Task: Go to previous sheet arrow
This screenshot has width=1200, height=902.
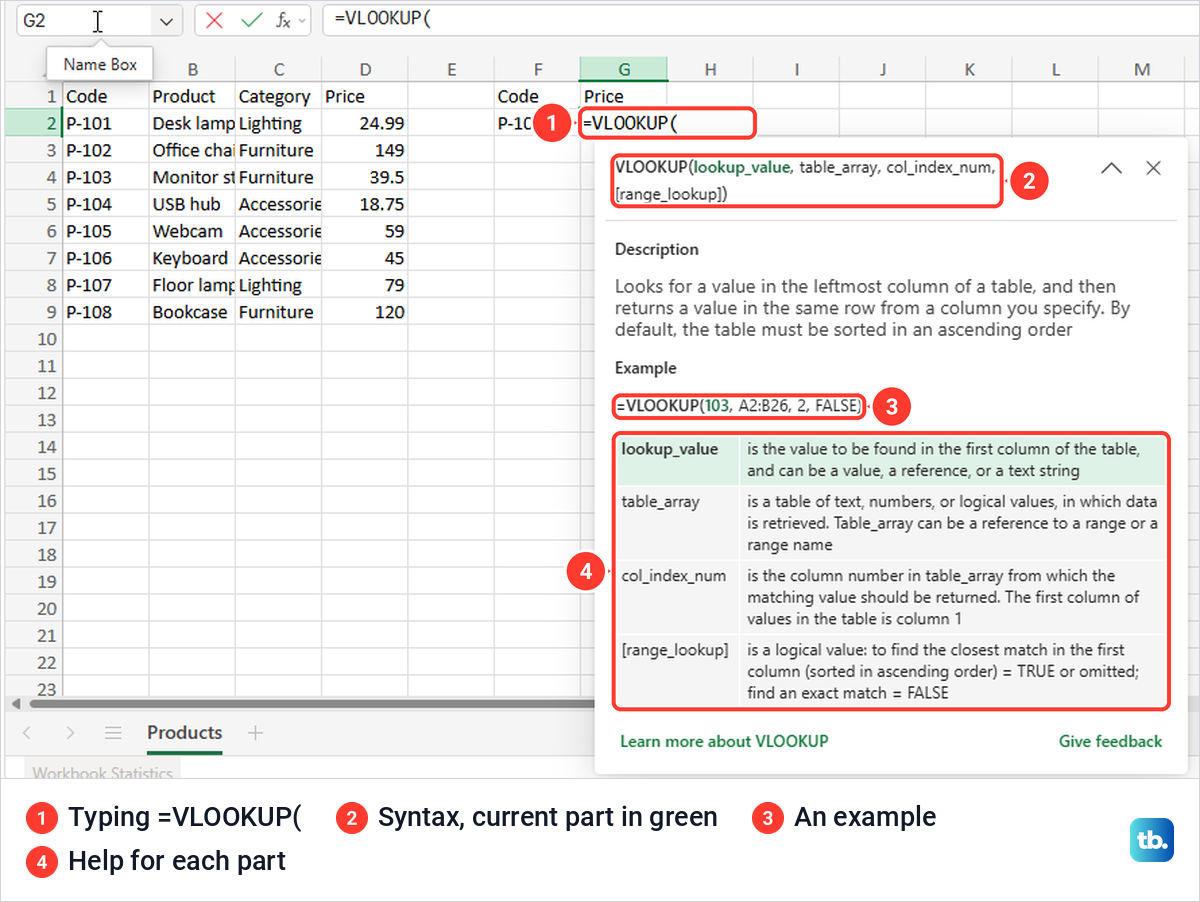Action: tap(27, 733)
